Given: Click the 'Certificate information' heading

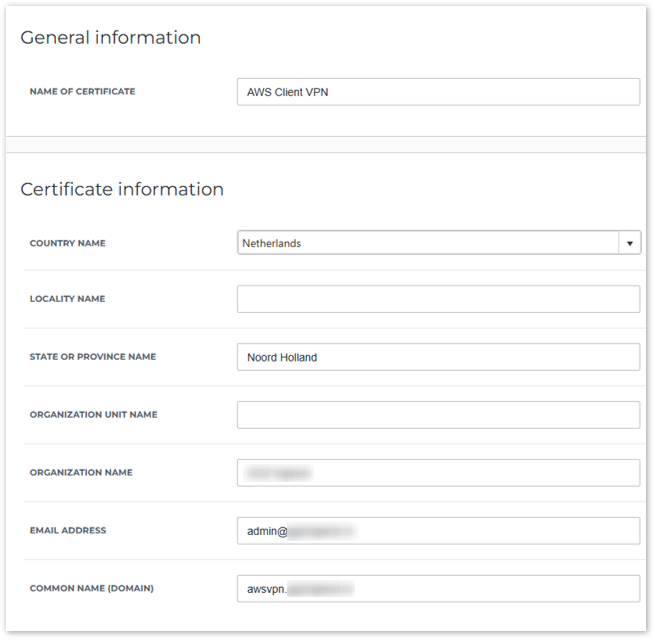Looking at the screenshot, I should (x=122, y=189).
